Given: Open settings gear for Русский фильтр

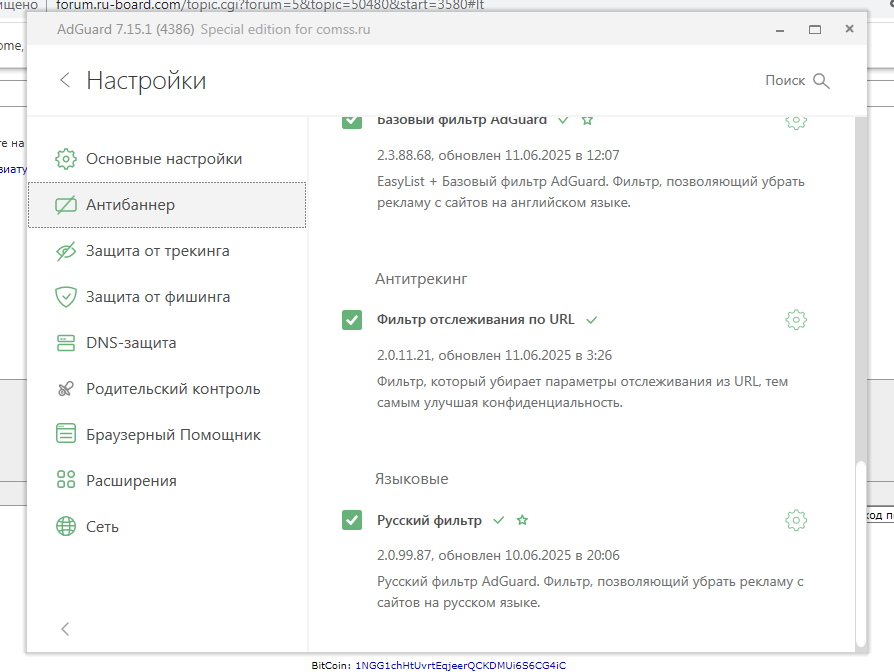Looking at the screenshot, I should click(796, 520).
